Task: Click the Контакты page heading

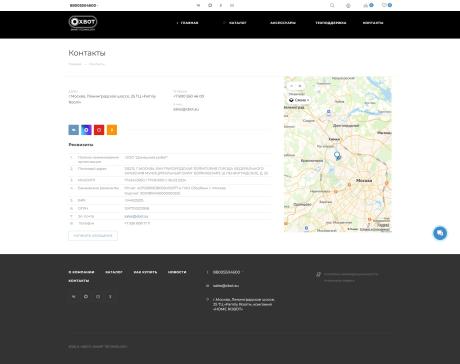Action: (x=87, y=53)
